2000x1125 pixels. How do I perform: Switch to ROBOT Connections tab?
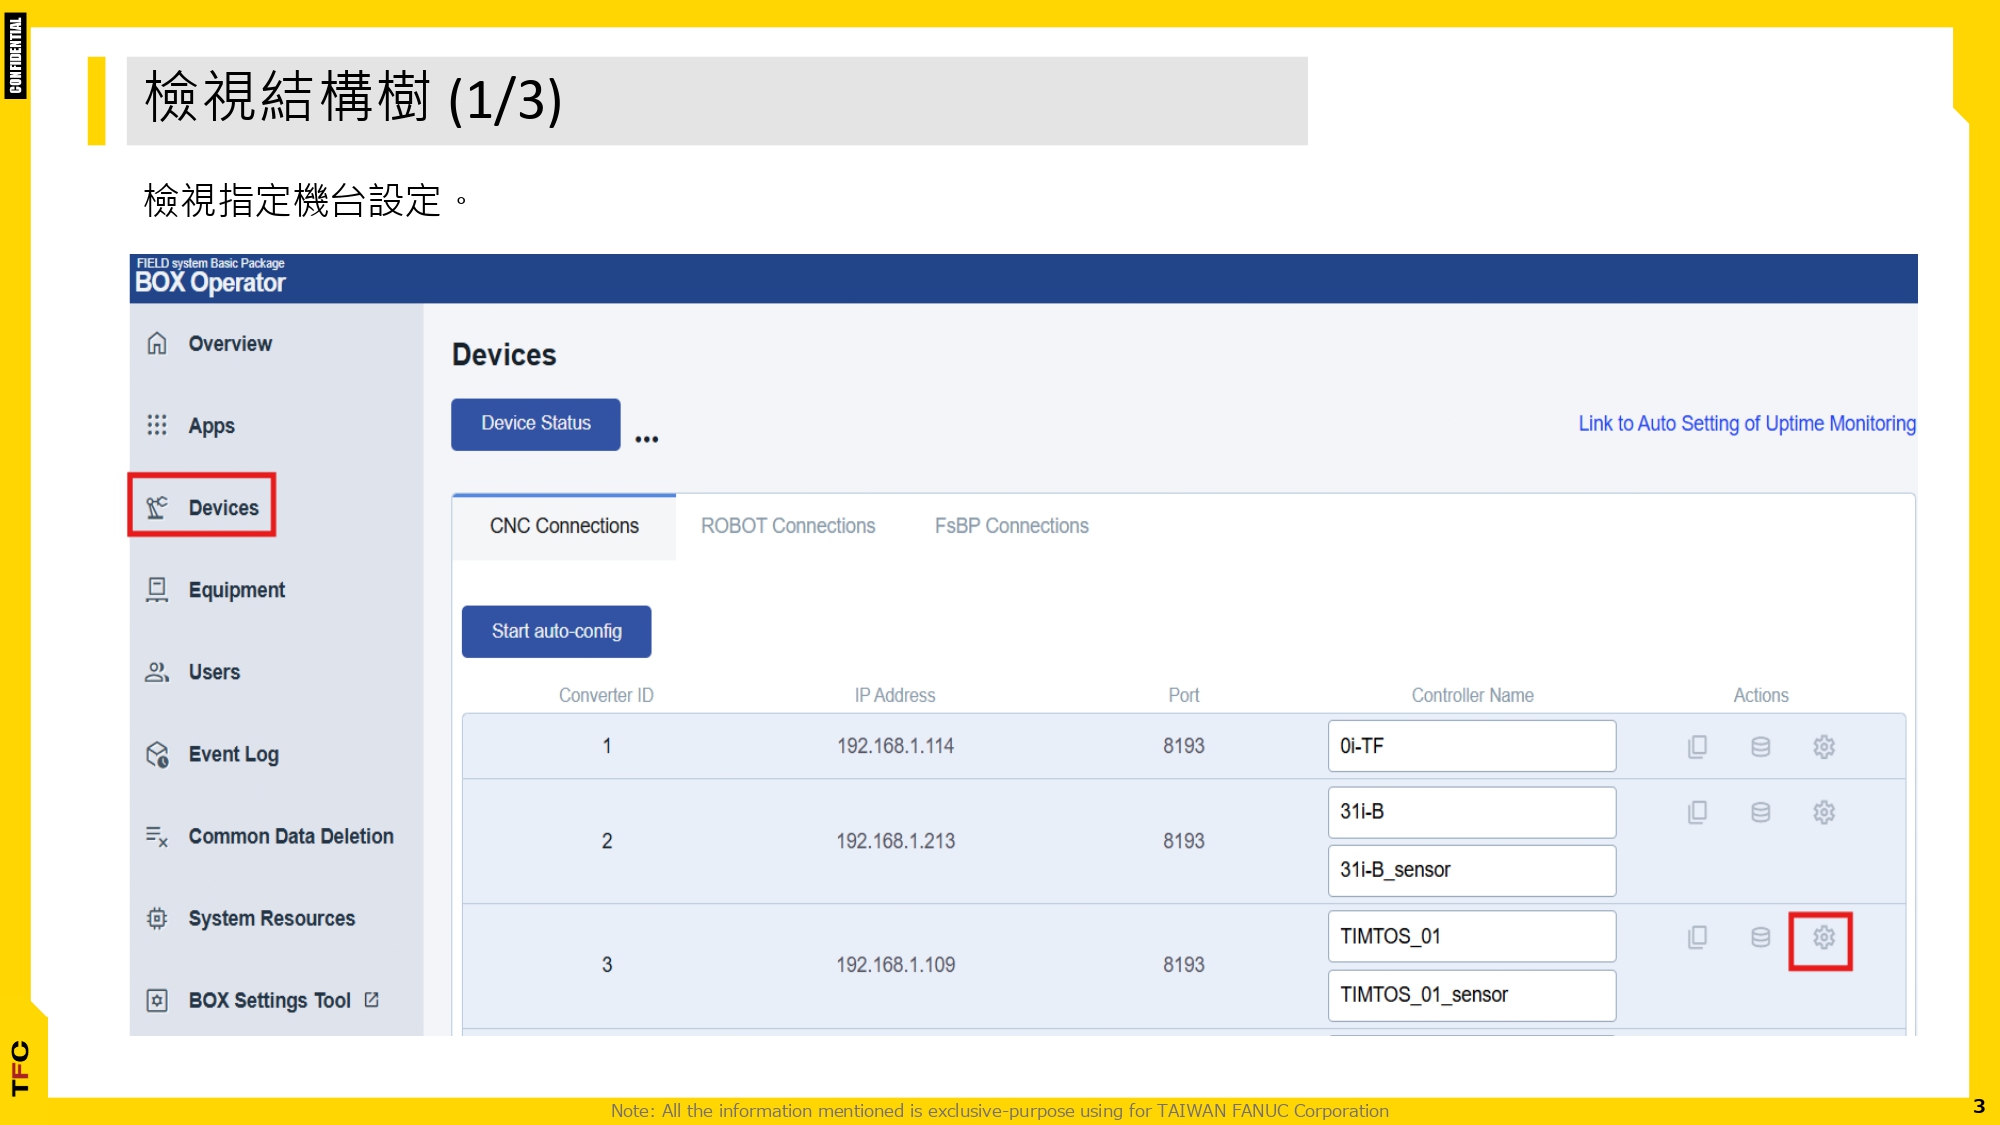[x=788, y=526]
